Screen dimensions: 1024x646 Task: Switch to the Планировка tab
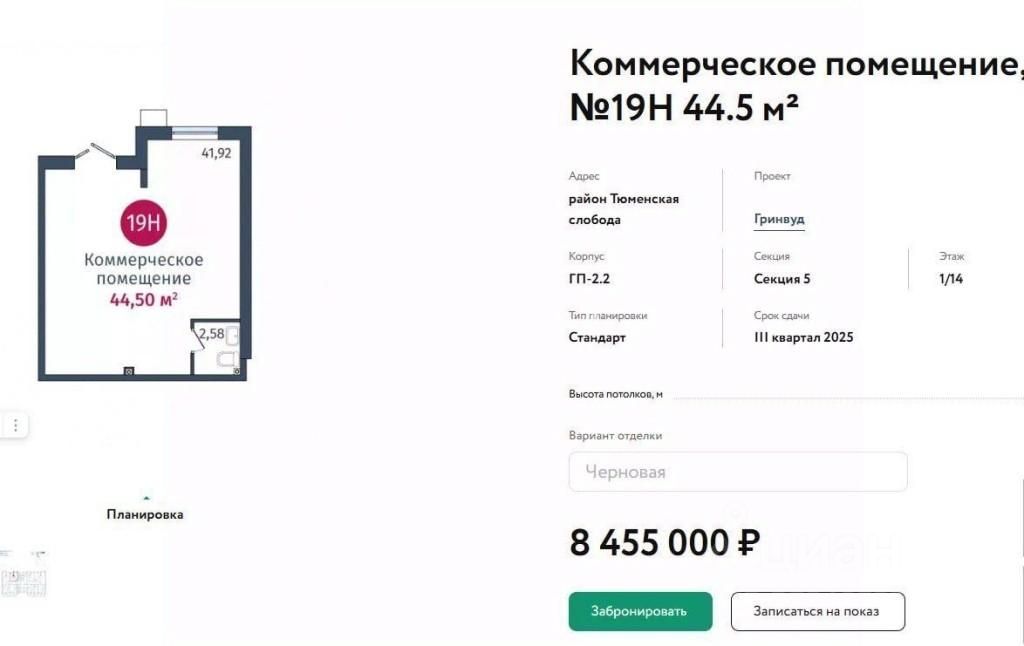point(145,514)
